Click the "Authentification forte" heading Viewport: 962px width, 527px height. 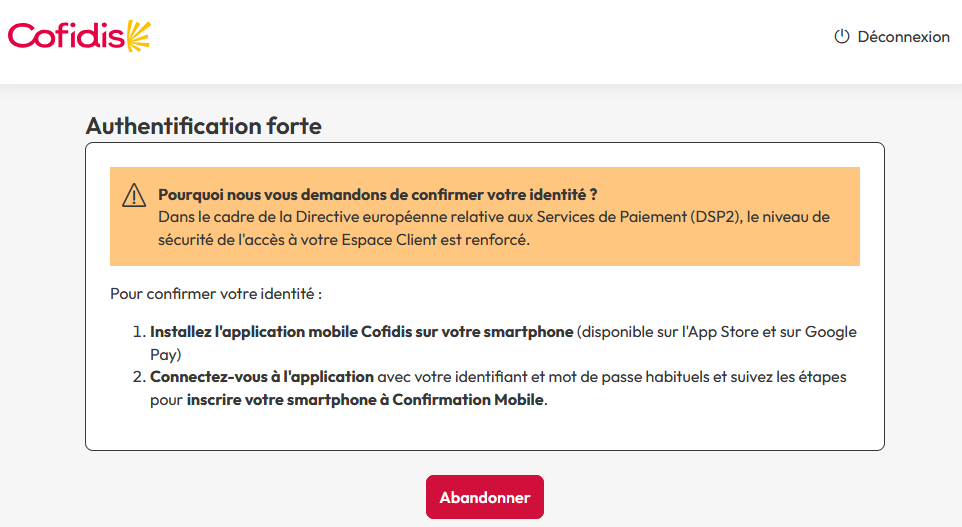click(x=204, y=126)
